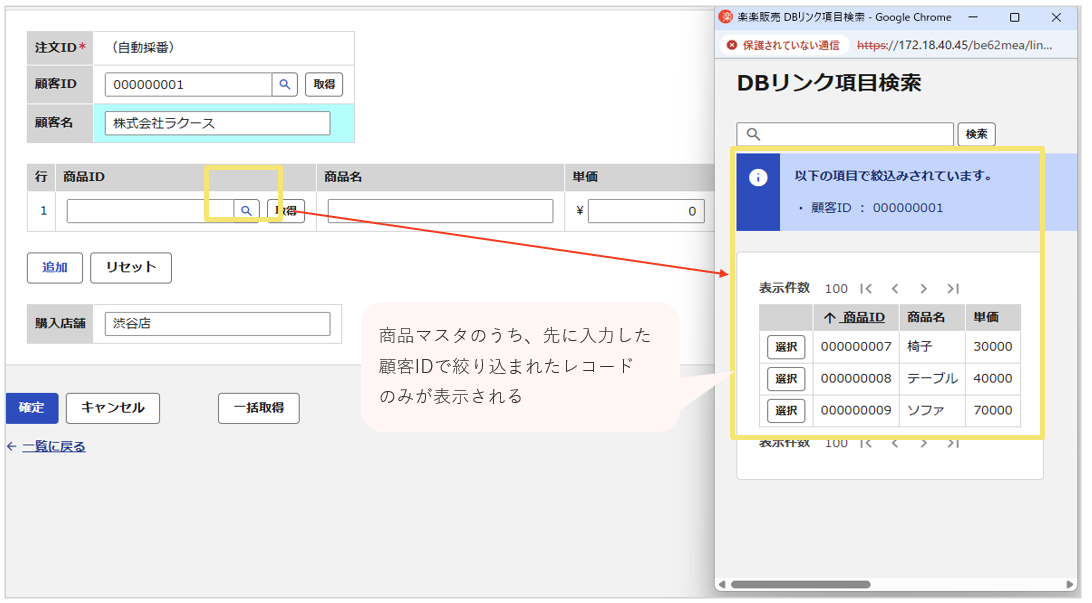The image size is (1092, 603).
Task: Click the security warning icon in address bar
Action: (x=732, y=45)
